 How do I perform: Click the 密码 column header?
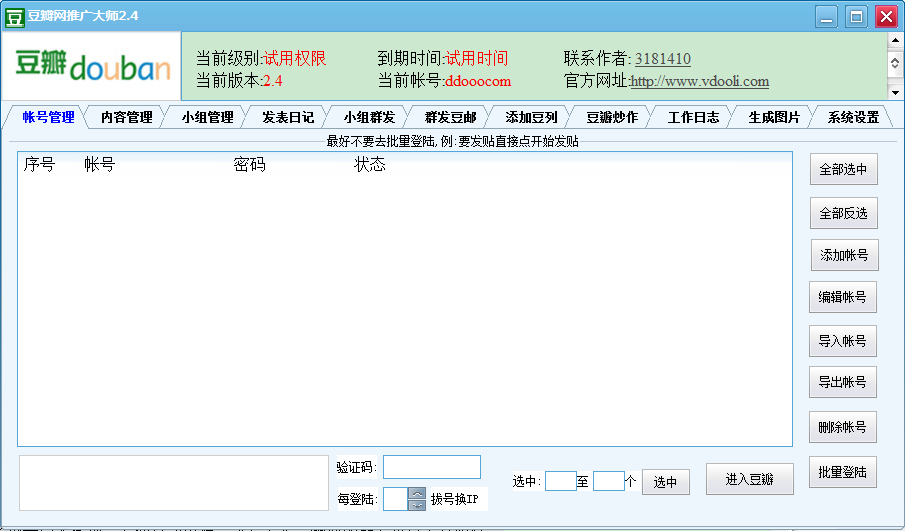(x=249, y=165)
